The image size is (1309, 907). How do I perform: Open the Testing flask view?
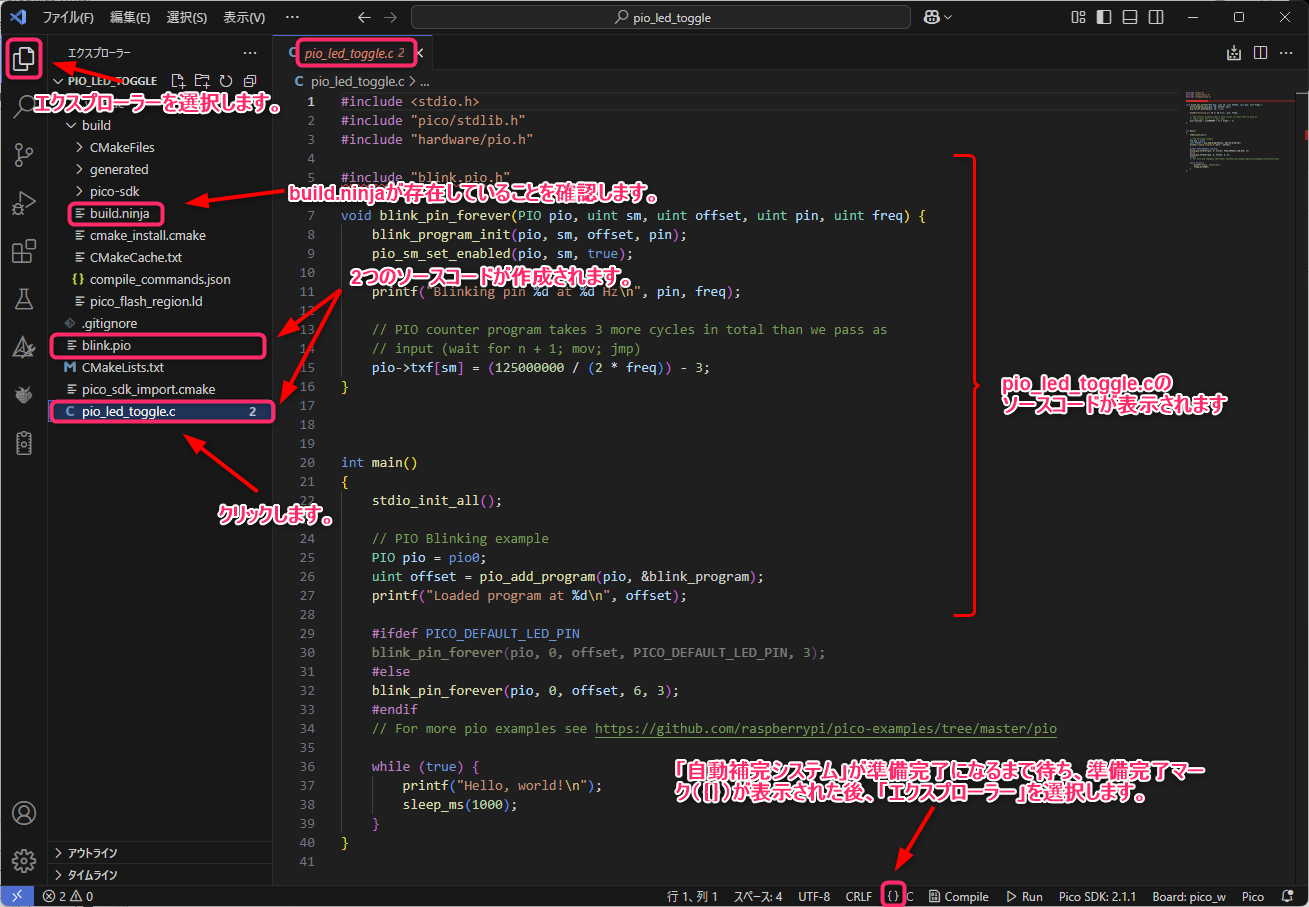click(23, 299)
